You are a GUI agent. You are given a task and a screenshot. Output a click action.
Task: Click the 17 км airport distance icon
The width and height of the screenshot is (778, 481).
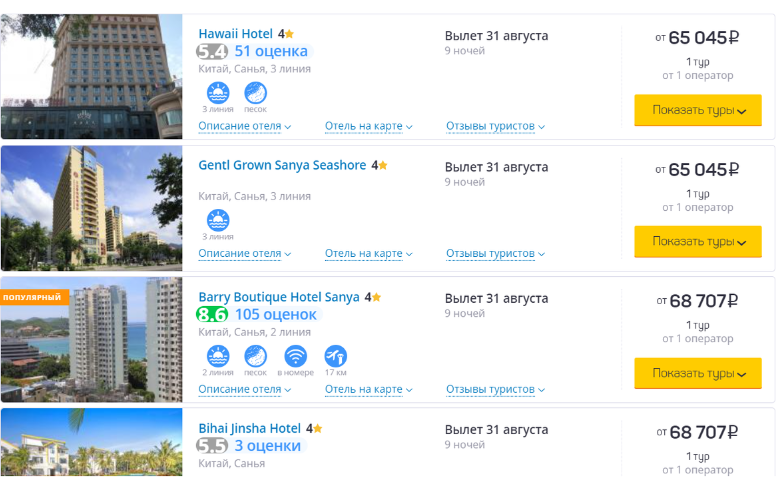pos(335,356)
